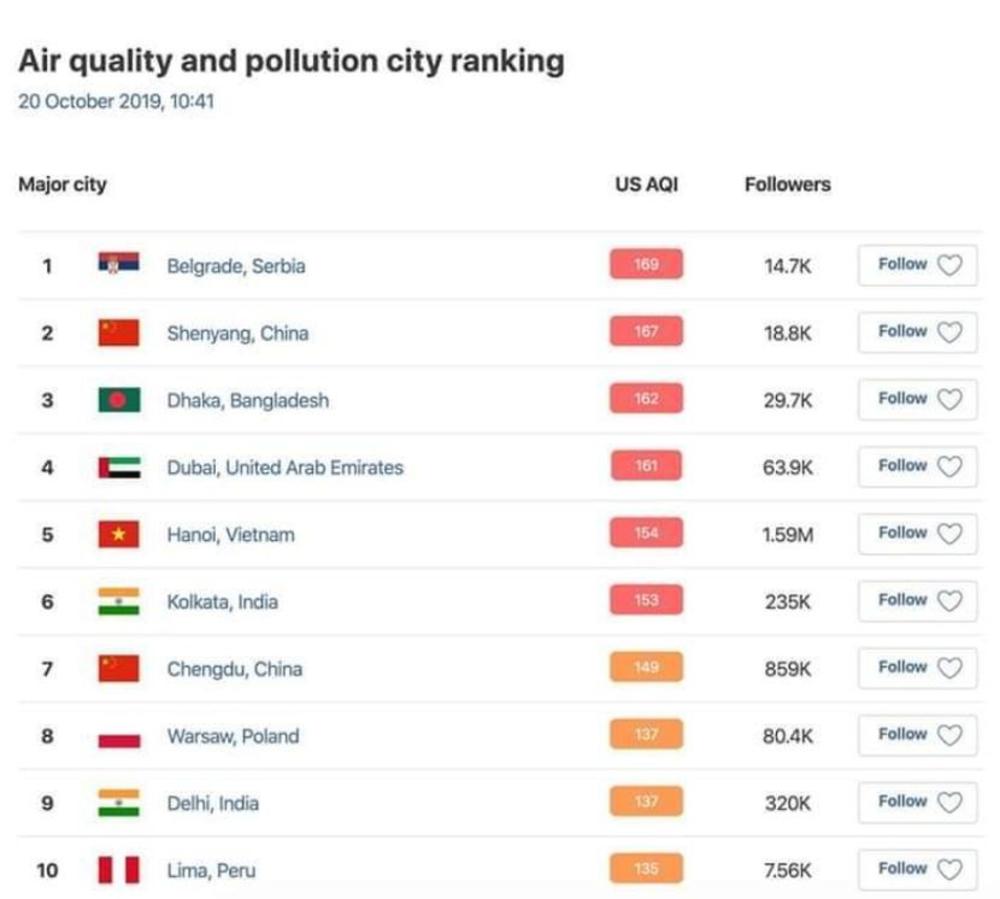Click the United Arab Emirates flag icon
Screen dimensions: 1000x899
coord(118,467)
